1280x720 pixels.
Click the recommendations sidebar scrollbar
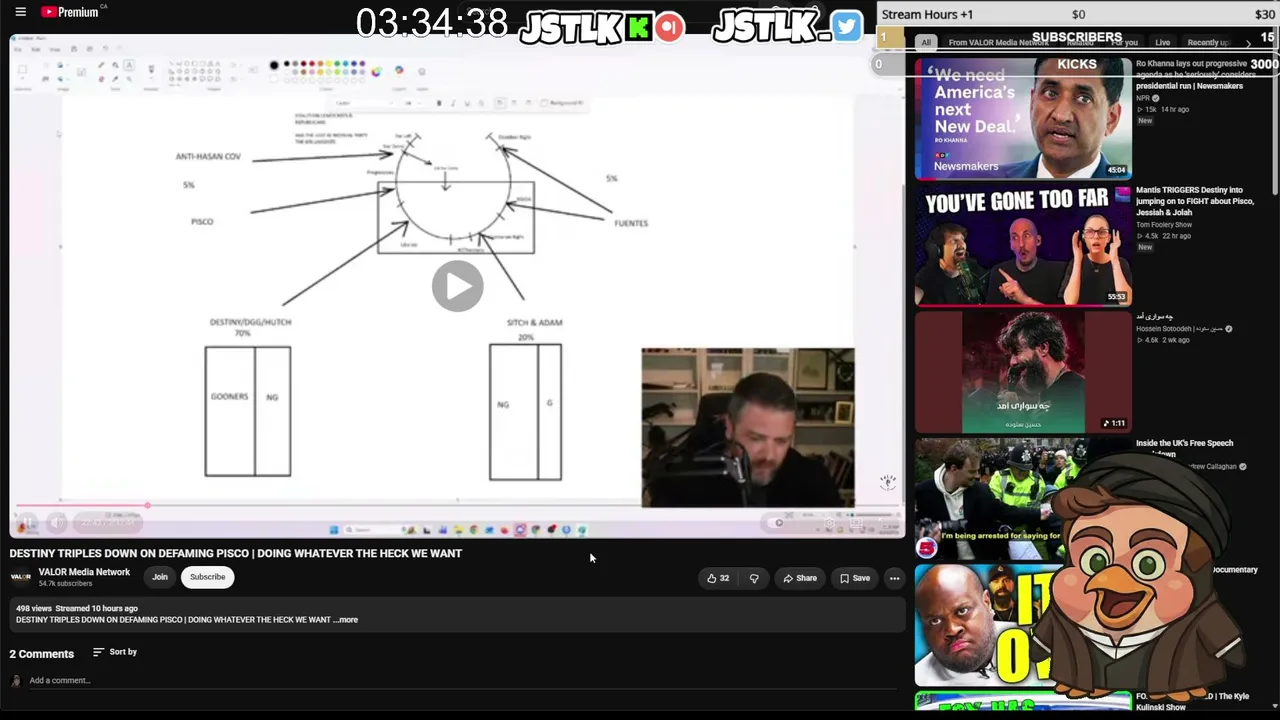tap(1274, 125)
